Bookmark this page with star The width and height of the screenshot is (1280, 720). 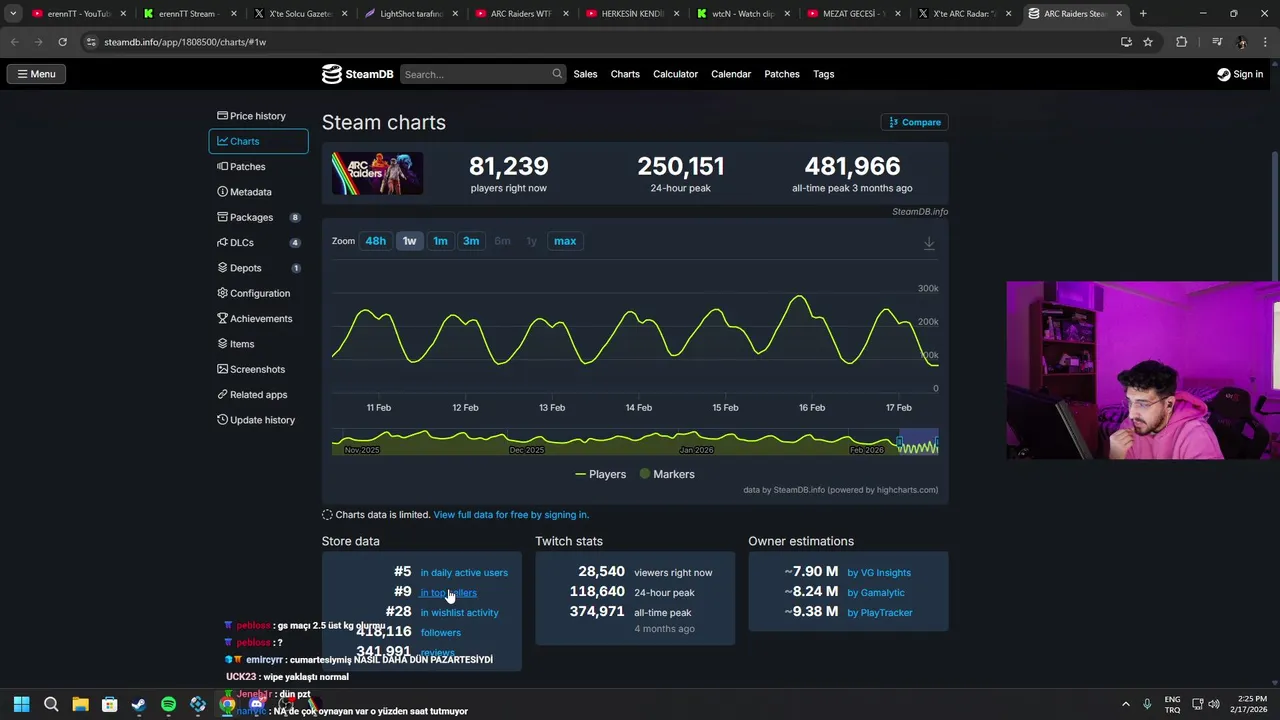1148,42
